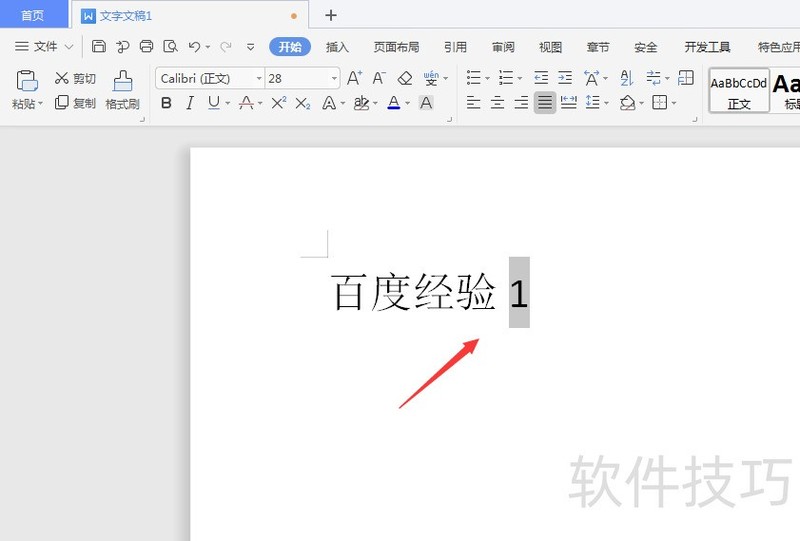Activate the 格式刷 format painter
The image size is (800, 541).
[122, 90]
